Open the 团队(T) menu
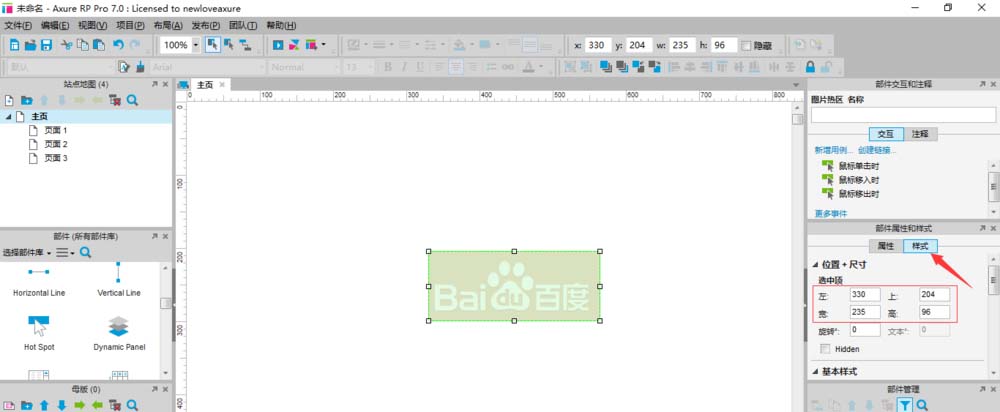The height and width of the screenshot is (412, 1000). pyautogui.click(x=243, y=26)
